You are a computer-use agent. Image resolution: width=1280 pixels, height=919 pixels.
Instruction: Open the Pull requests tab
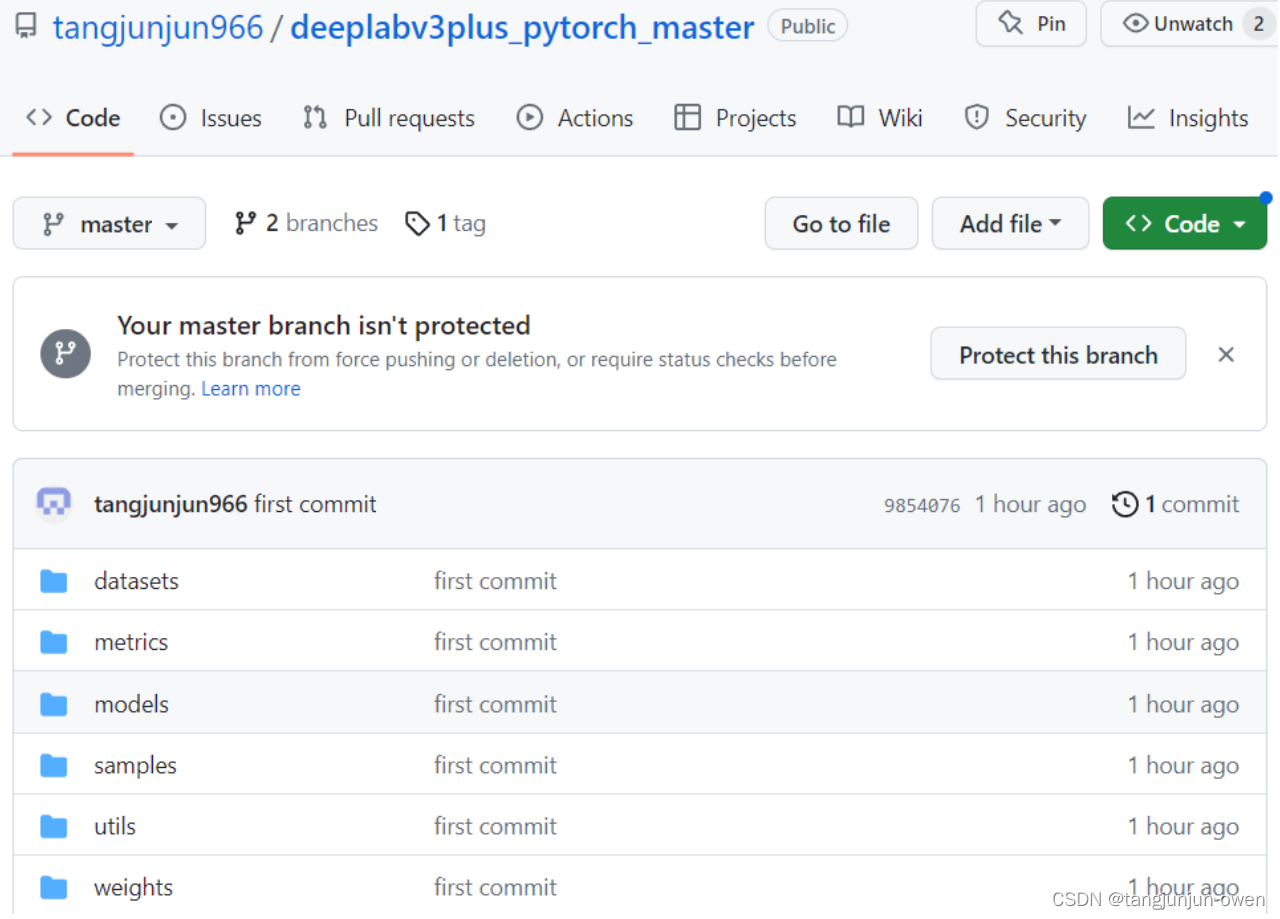coord(389,118)
